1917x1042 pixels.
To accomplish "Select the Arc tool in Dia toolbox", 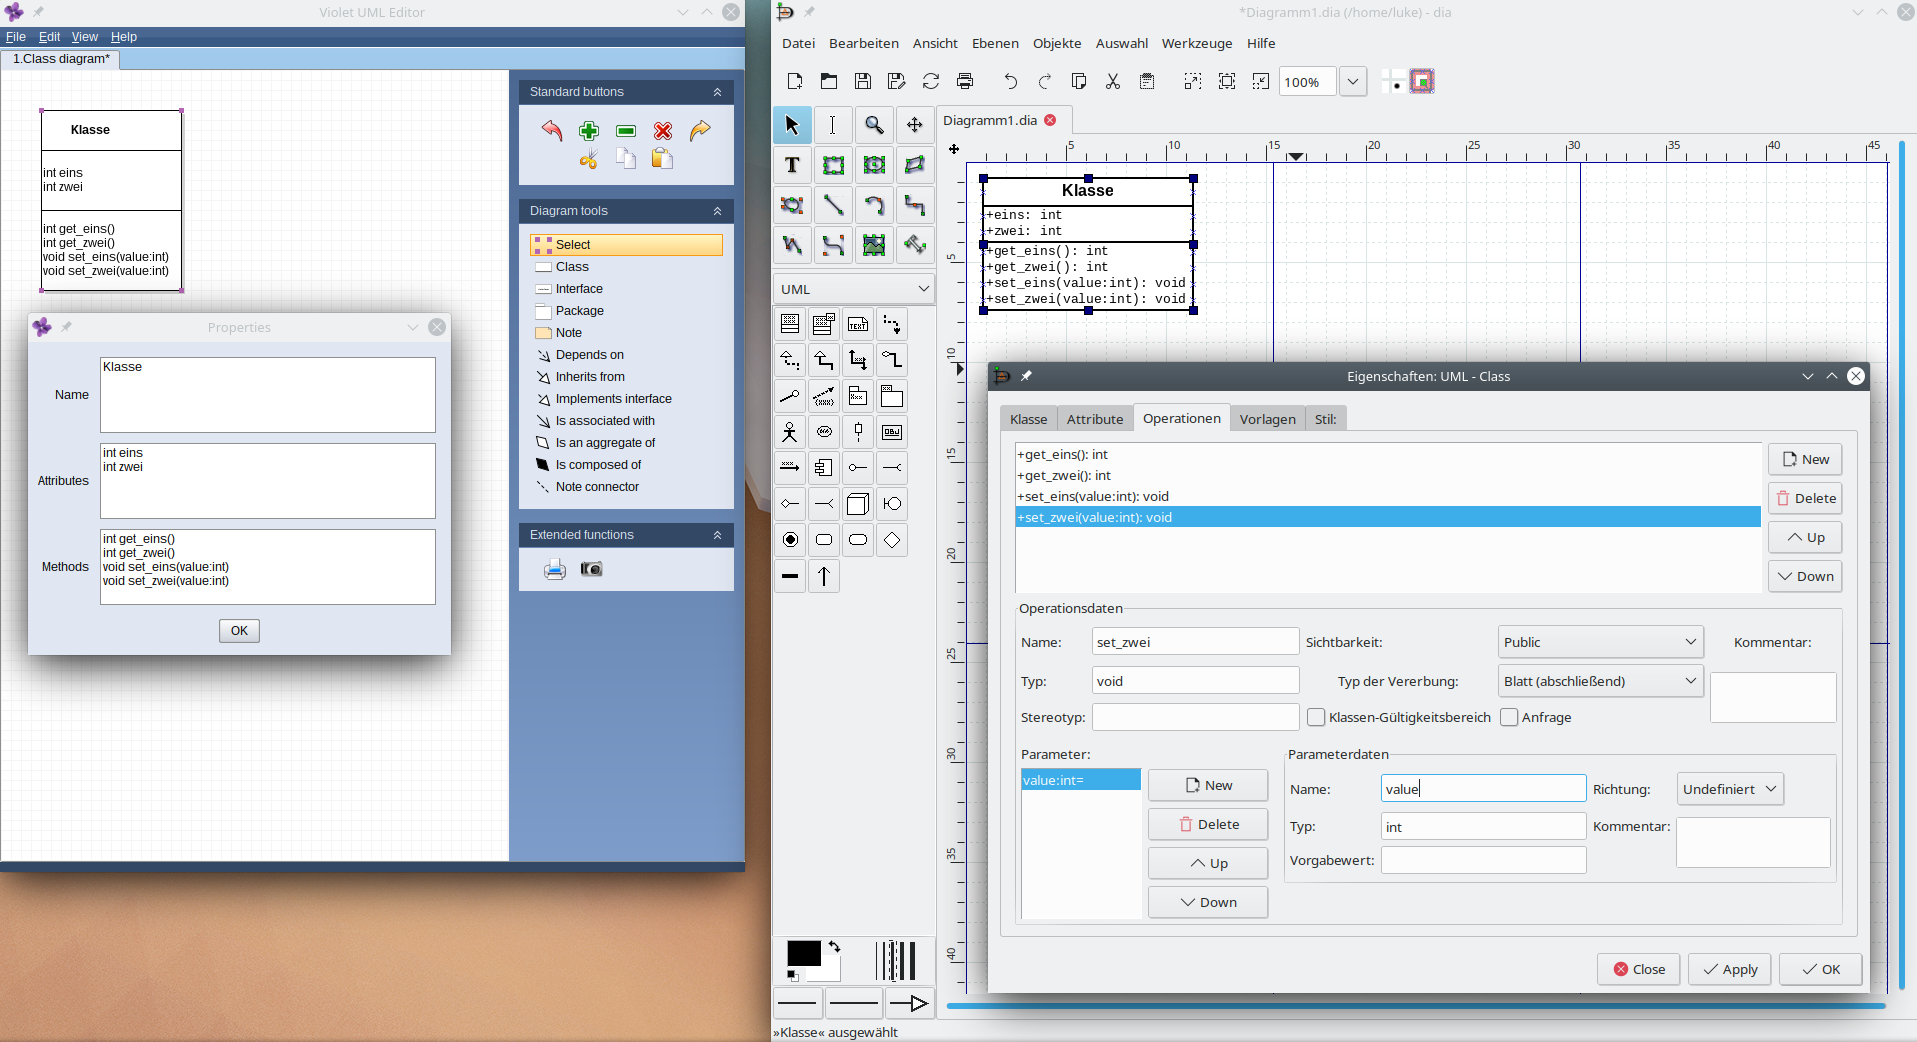I will pos(874,205).
